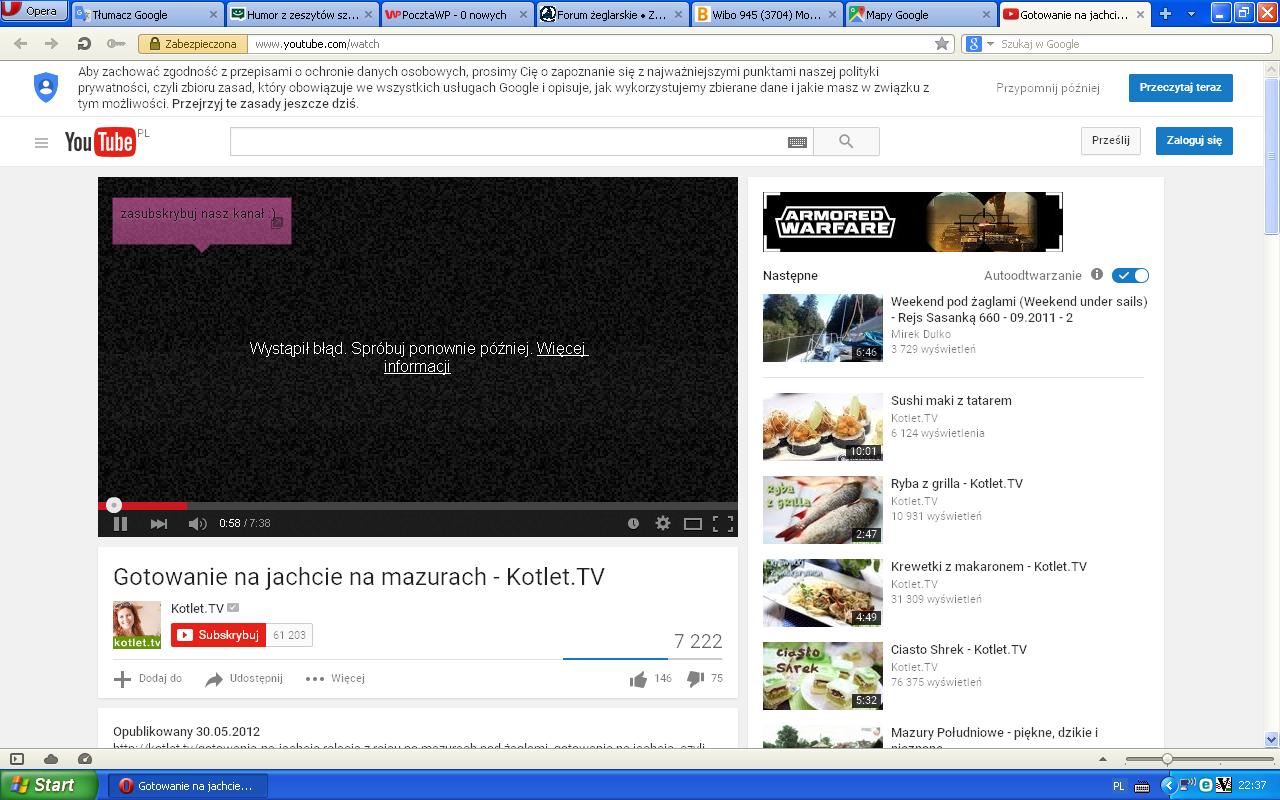Switch to the Mapy Google tab

click(x=921, y=15)
